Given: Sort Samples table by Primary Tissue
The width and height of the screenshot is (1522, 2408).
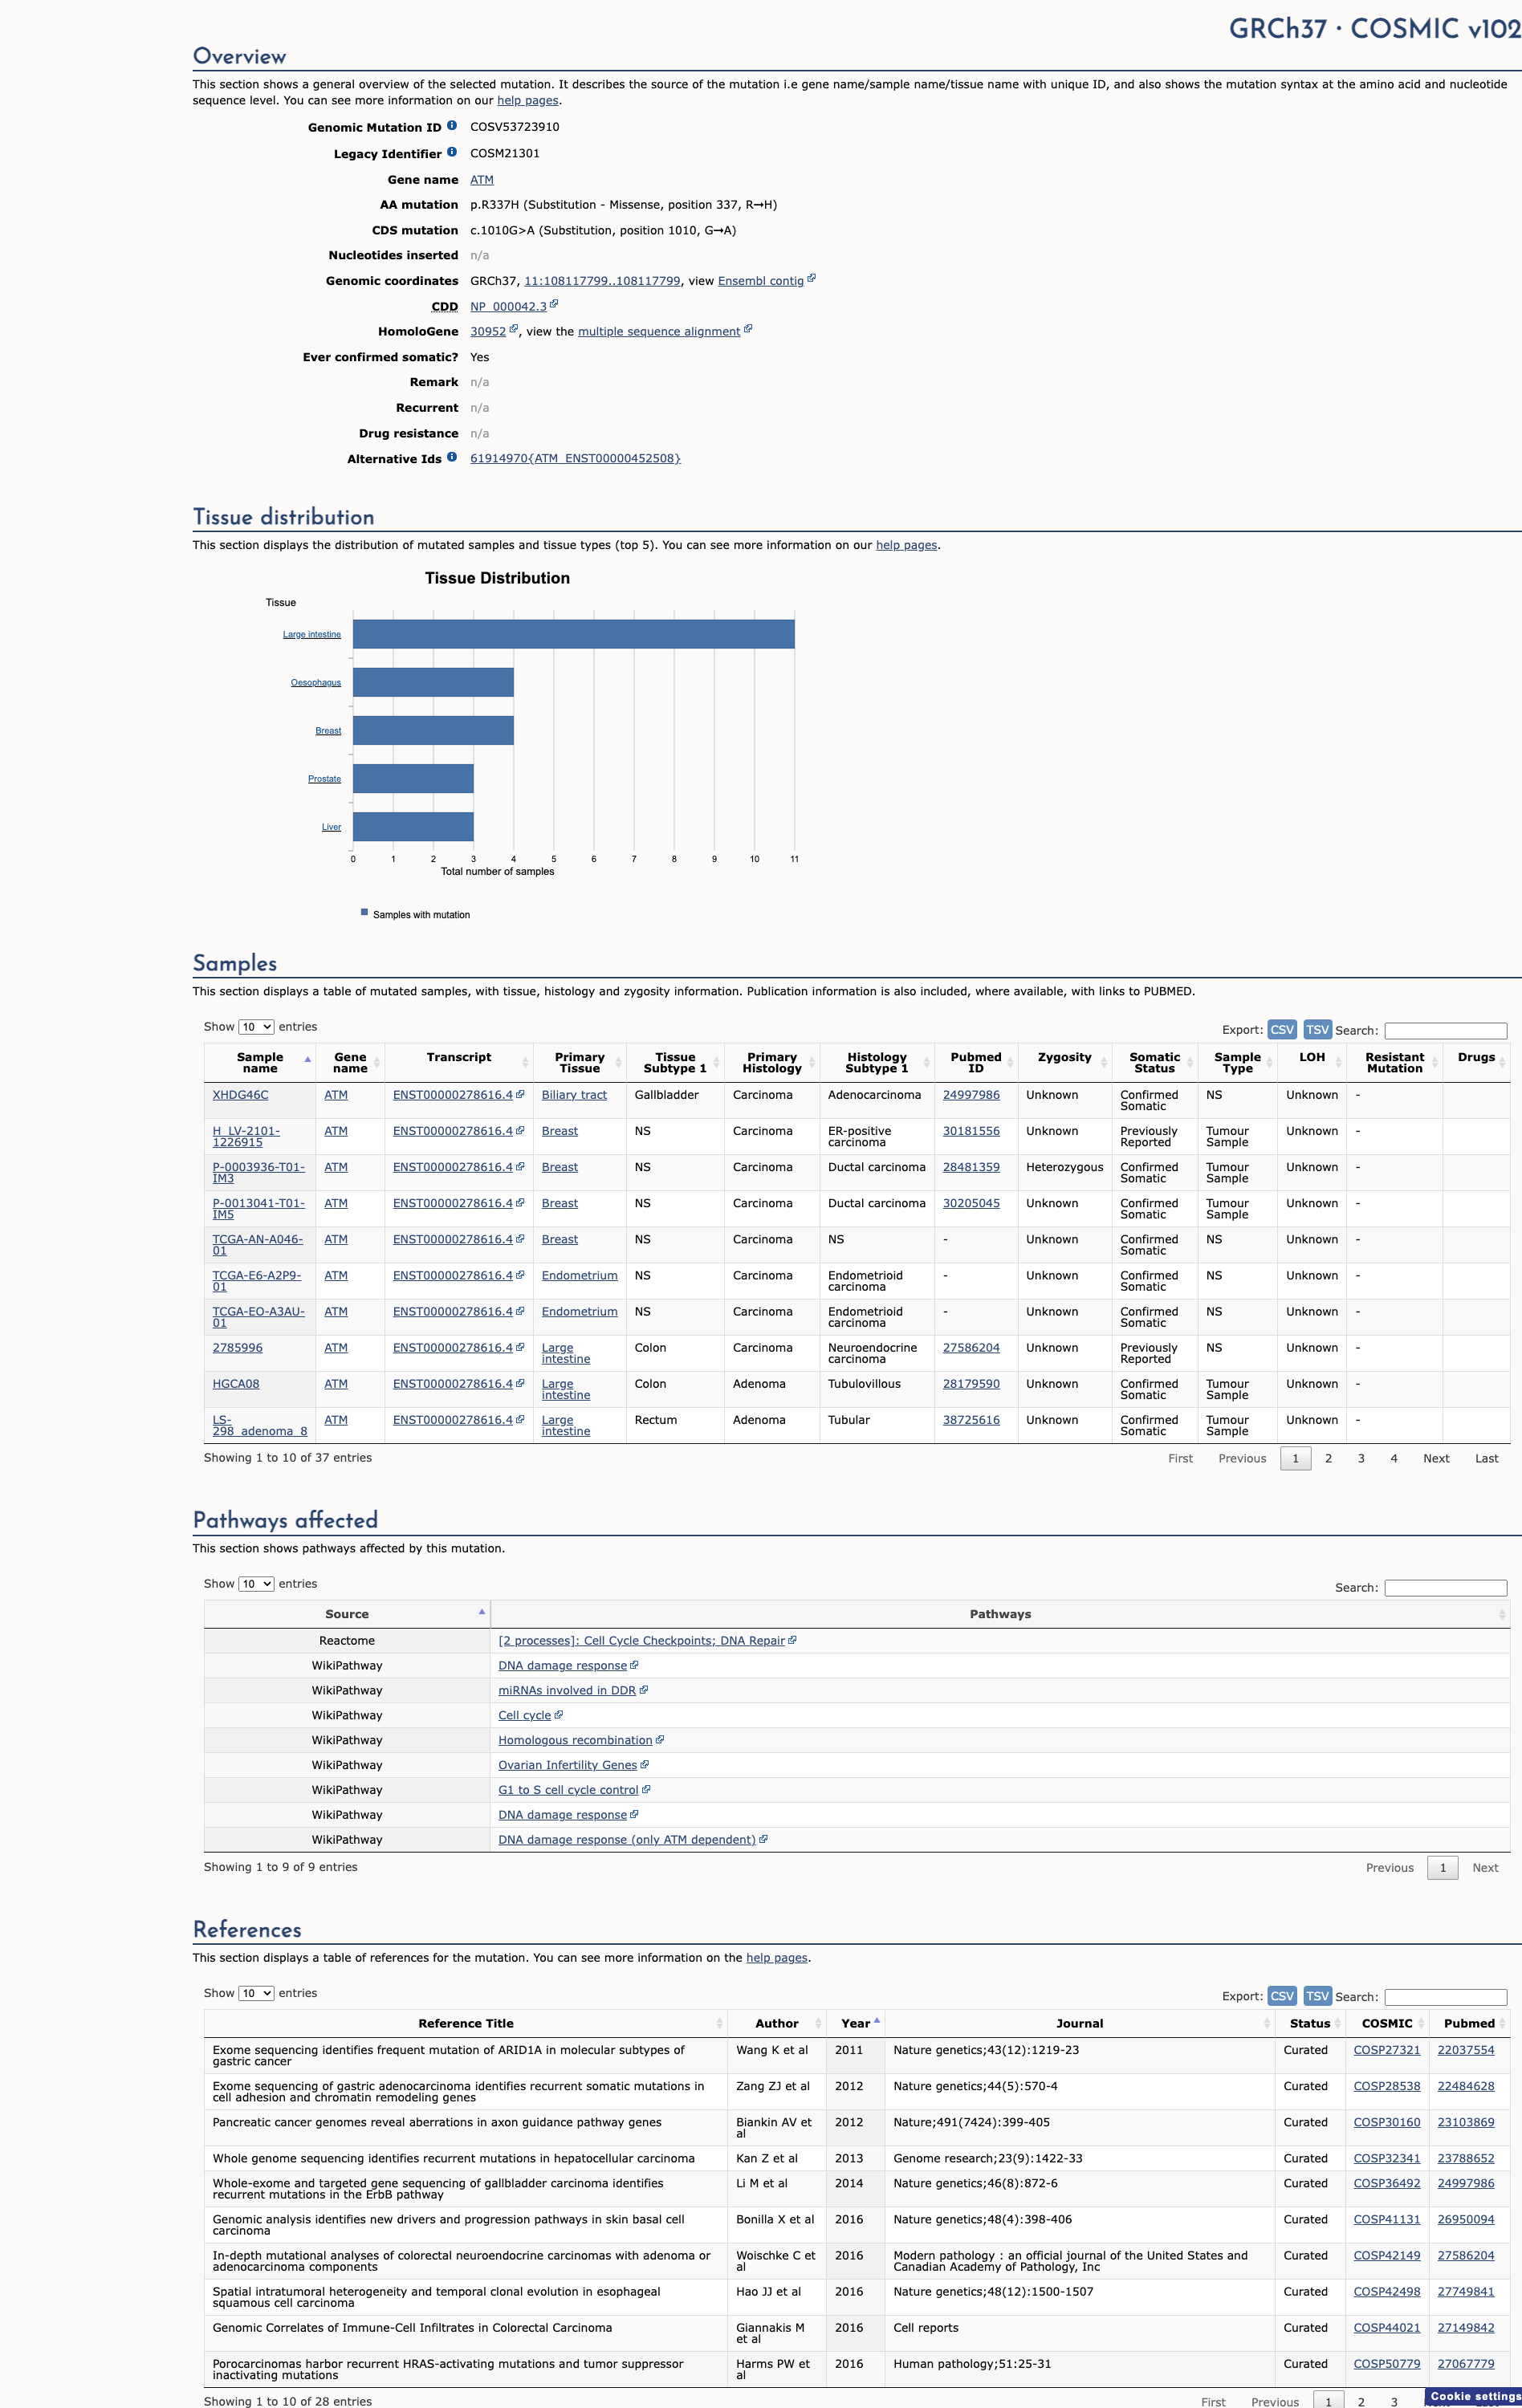Looking at the screenshot, I should (x=580, y=1063).
